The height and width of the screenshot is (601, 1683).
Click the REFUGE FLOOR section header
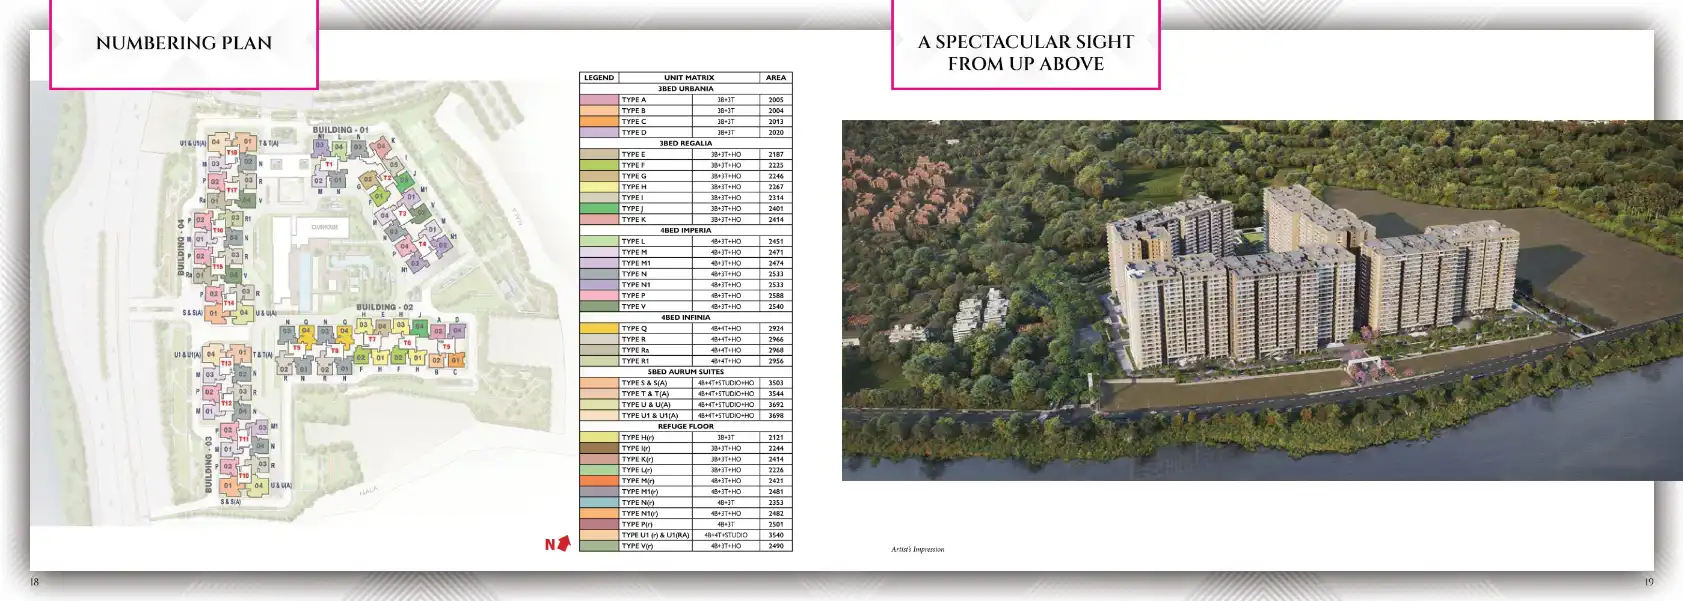(686, 426)
